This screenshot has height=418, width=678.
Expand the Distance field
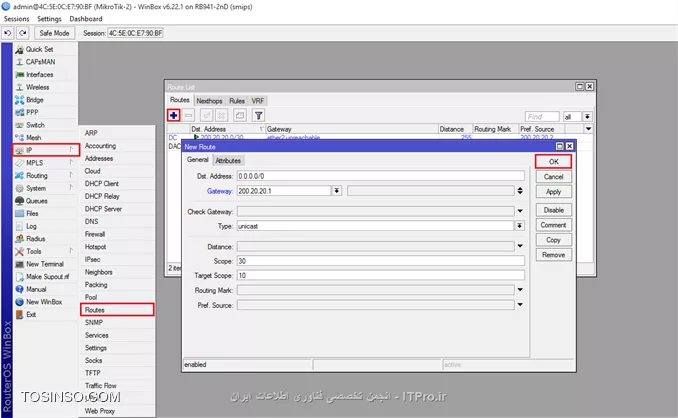[520, 246]
